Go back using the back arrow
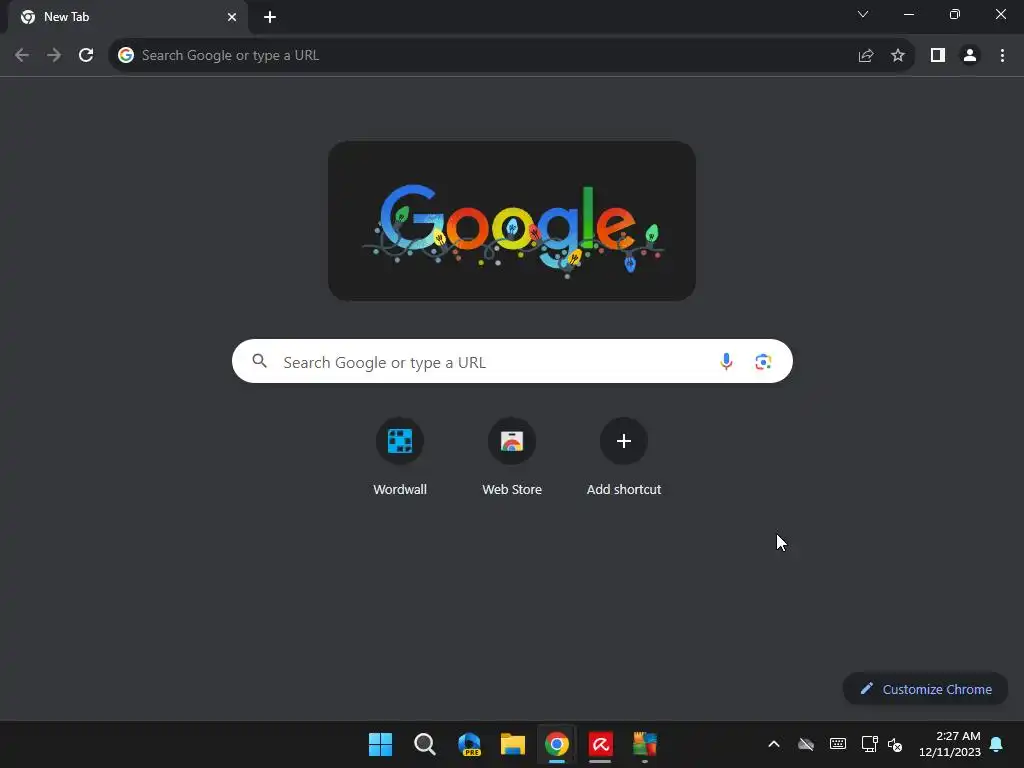The width and height of the screenshot is (1024, 768). click(22, 55)
